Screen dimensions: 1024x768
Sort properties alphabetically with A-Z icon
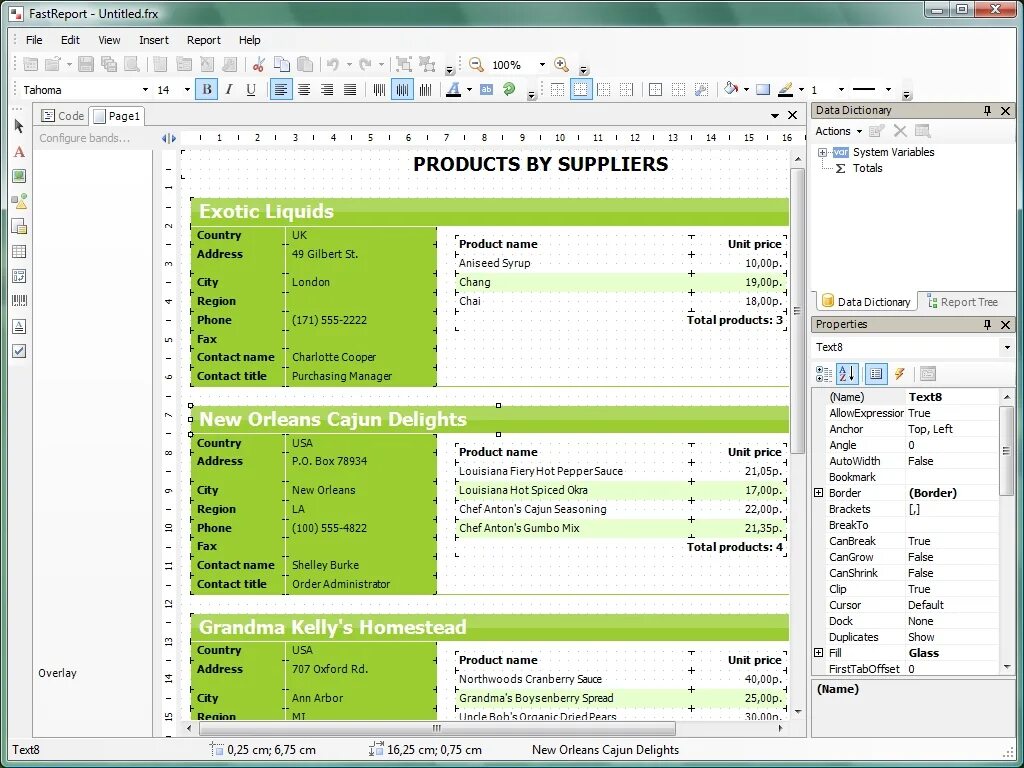point(847,374)
